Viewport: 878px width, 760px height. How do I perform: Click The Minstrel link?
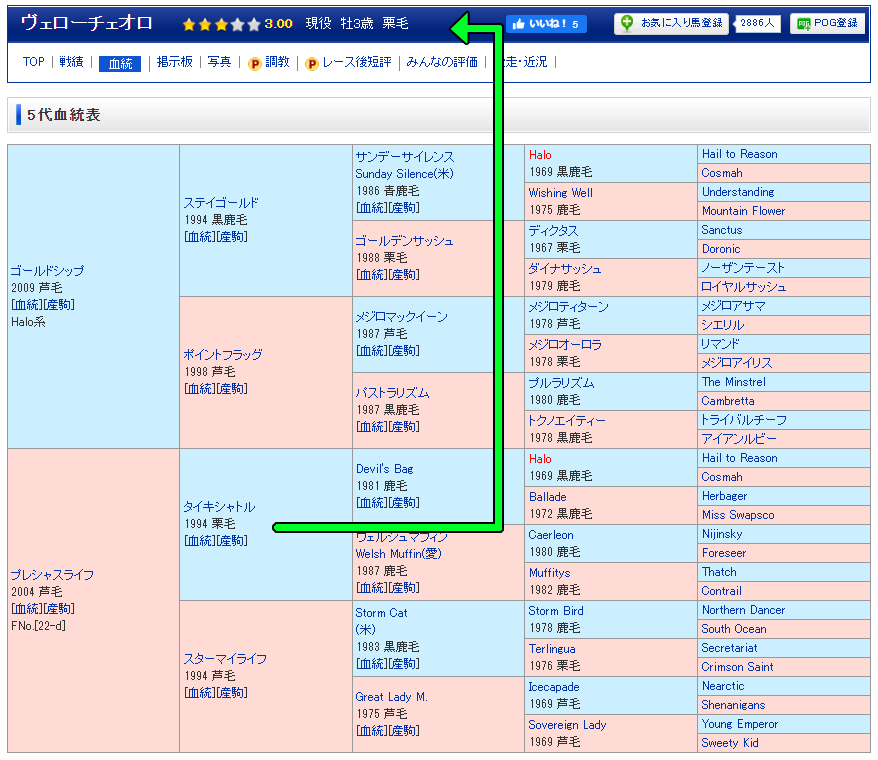(733, 382)
